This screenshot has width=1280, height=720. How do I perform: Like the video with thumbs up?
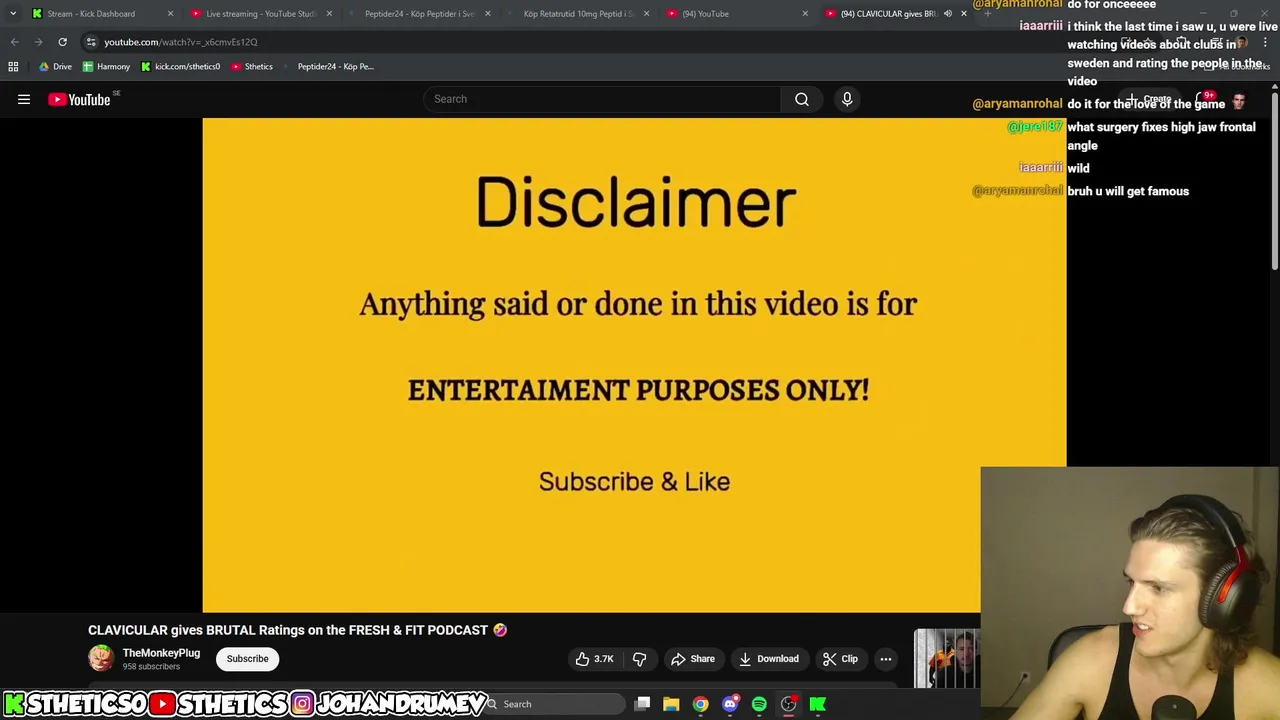pyautogui.click(x=593, y=659)
